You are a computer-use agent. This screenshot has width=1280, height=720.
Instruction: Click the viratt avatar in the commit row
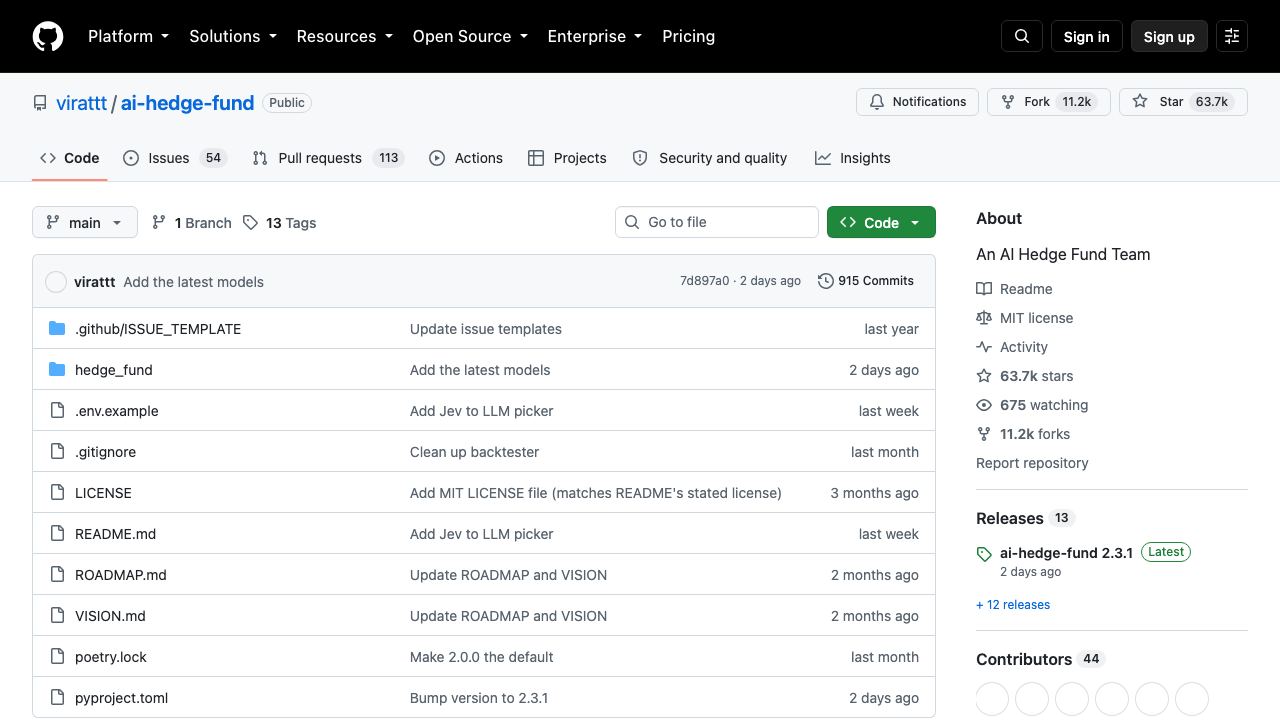point(56,282)
